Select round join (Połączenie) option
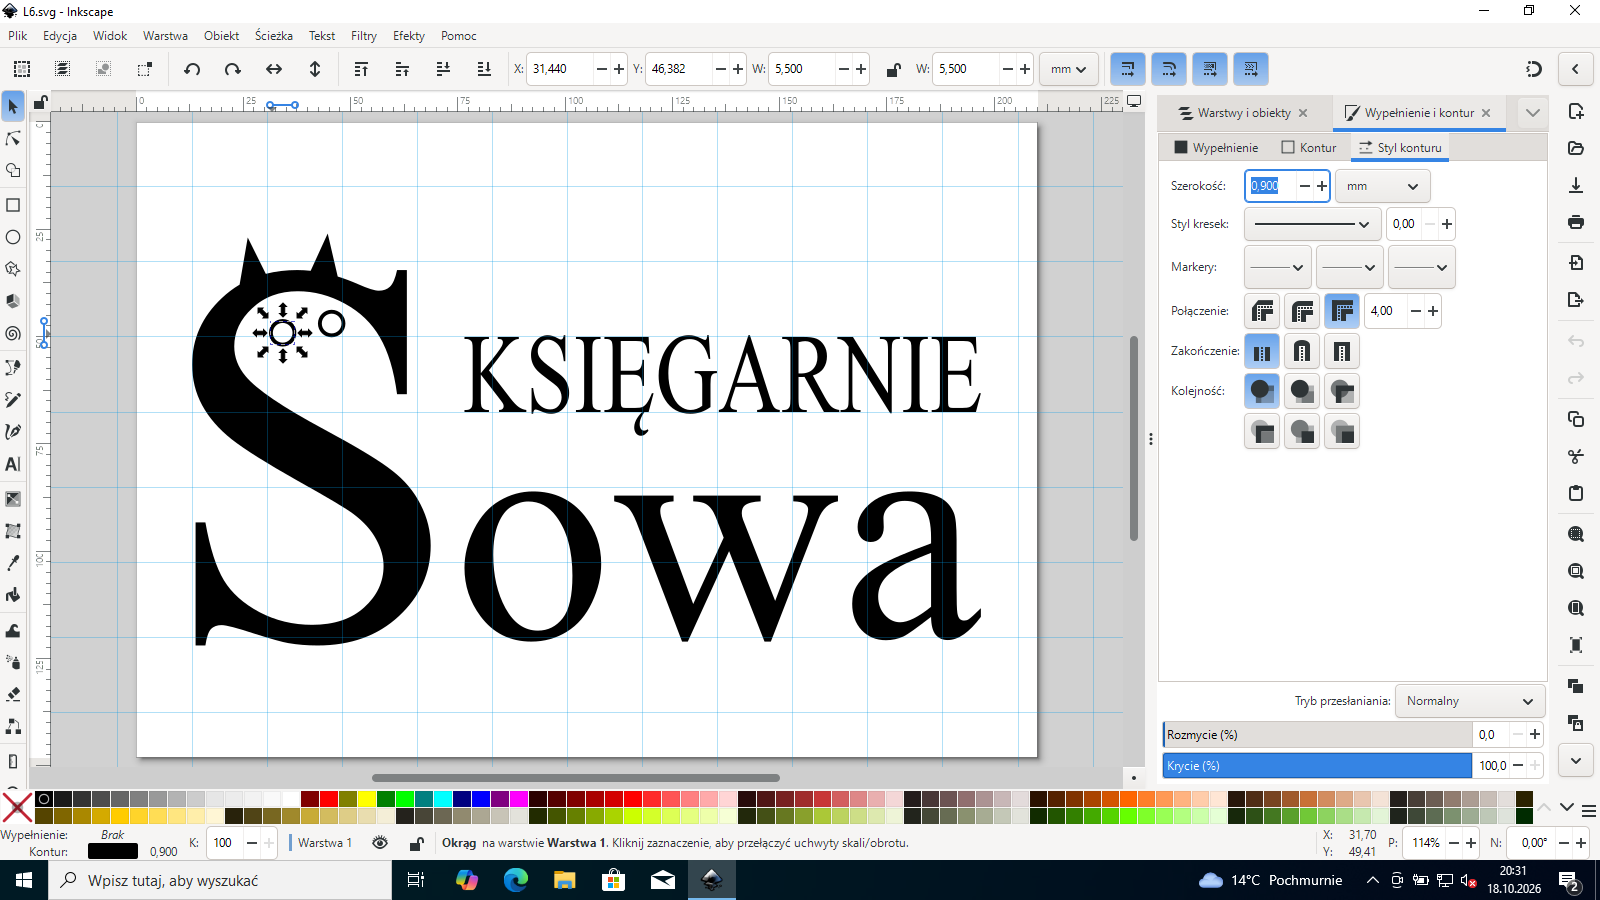The image size is (1600, 900). coord(1302,311)
